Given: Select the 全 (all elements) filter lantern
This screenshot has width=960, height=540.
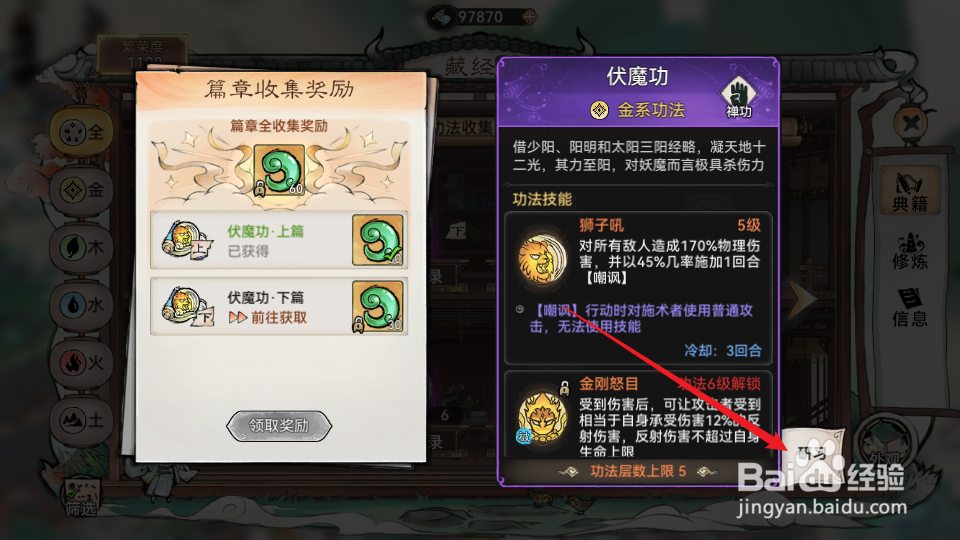Looking at the screenshot, I should click(x=81, y=132).
